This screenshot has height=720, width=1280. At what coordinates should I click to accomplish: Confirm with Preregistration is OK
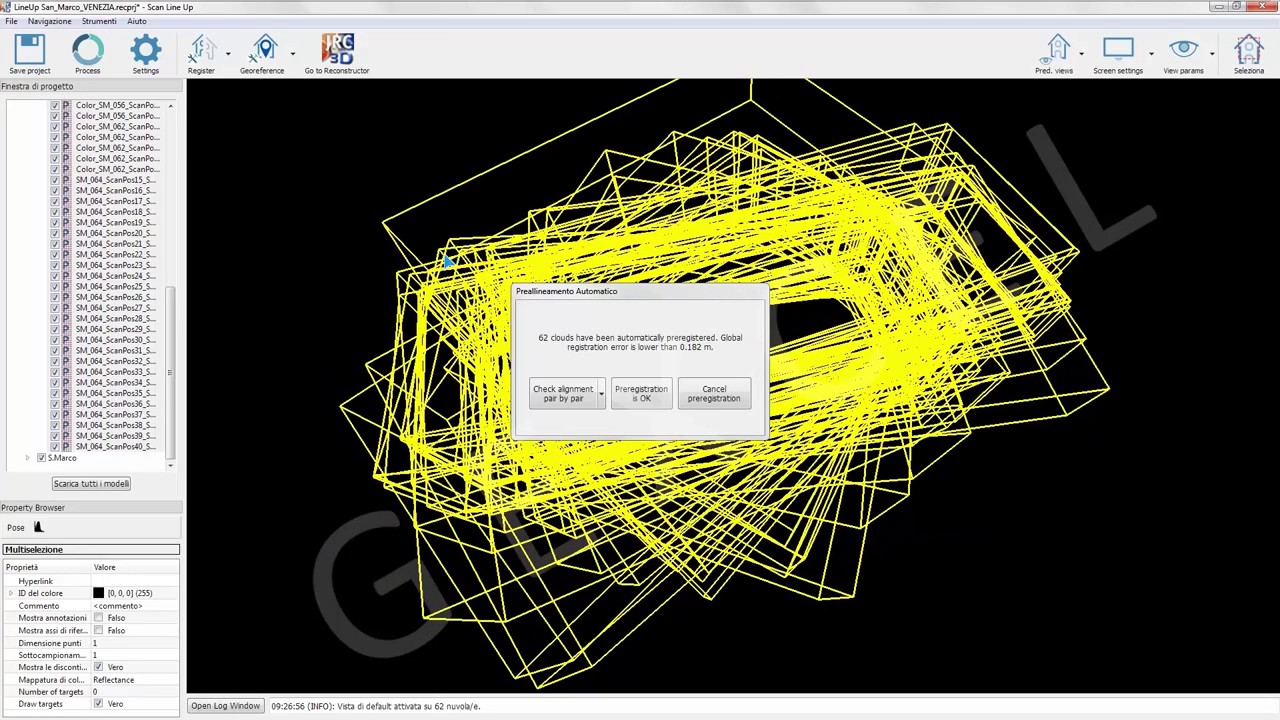click(x=641, y=394)
